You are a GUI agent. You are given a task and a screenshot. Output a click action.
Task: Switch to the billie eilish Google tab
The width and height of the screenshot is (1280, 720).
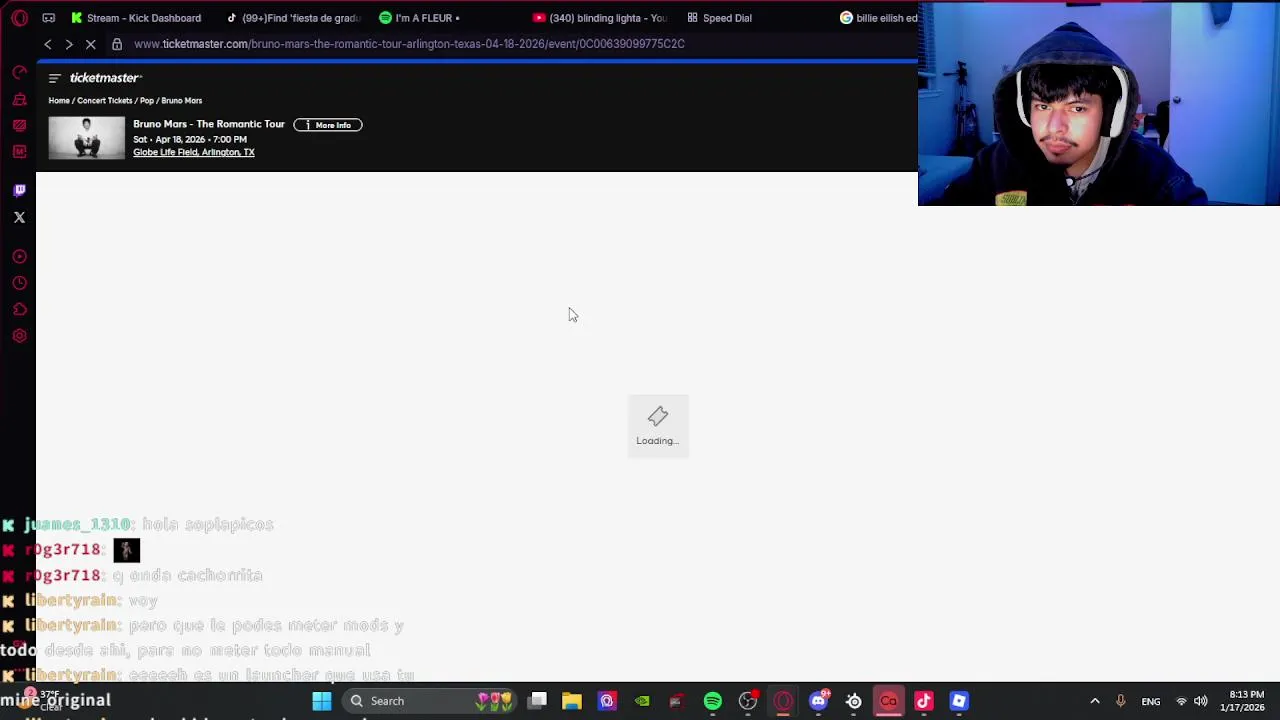click(879, 18)
